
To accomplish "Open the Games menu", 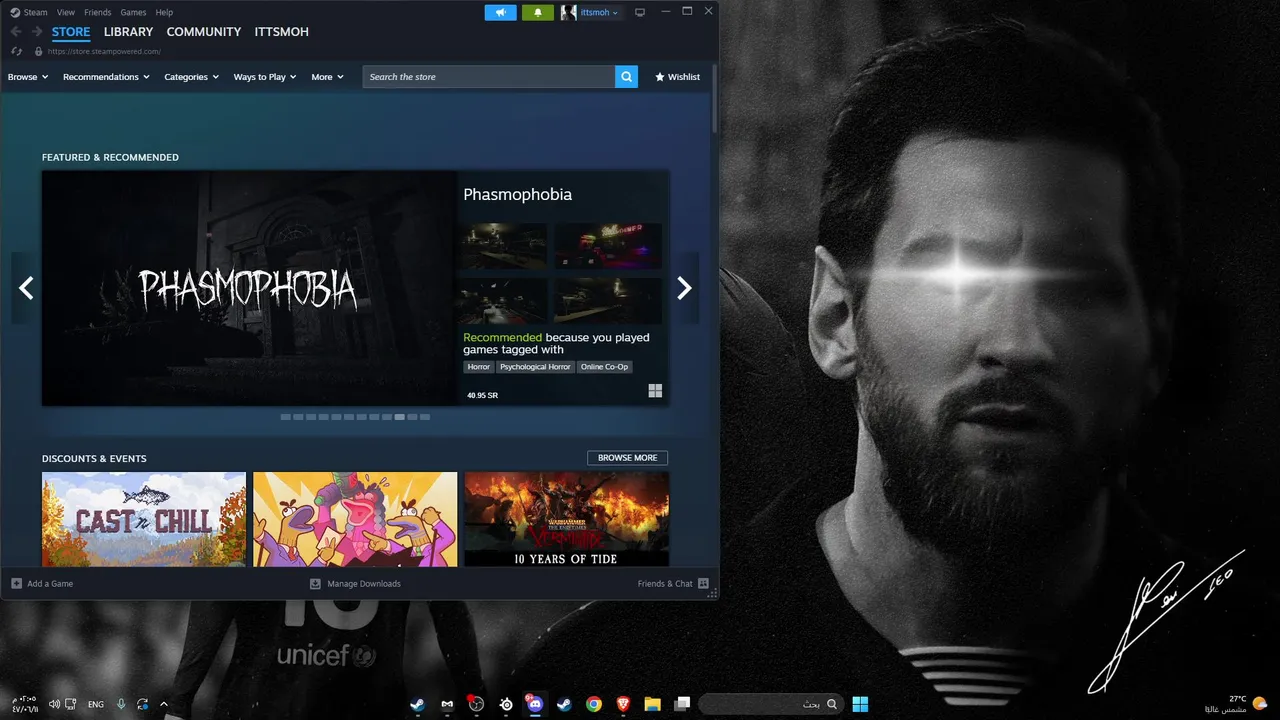I will pos(133,12).
